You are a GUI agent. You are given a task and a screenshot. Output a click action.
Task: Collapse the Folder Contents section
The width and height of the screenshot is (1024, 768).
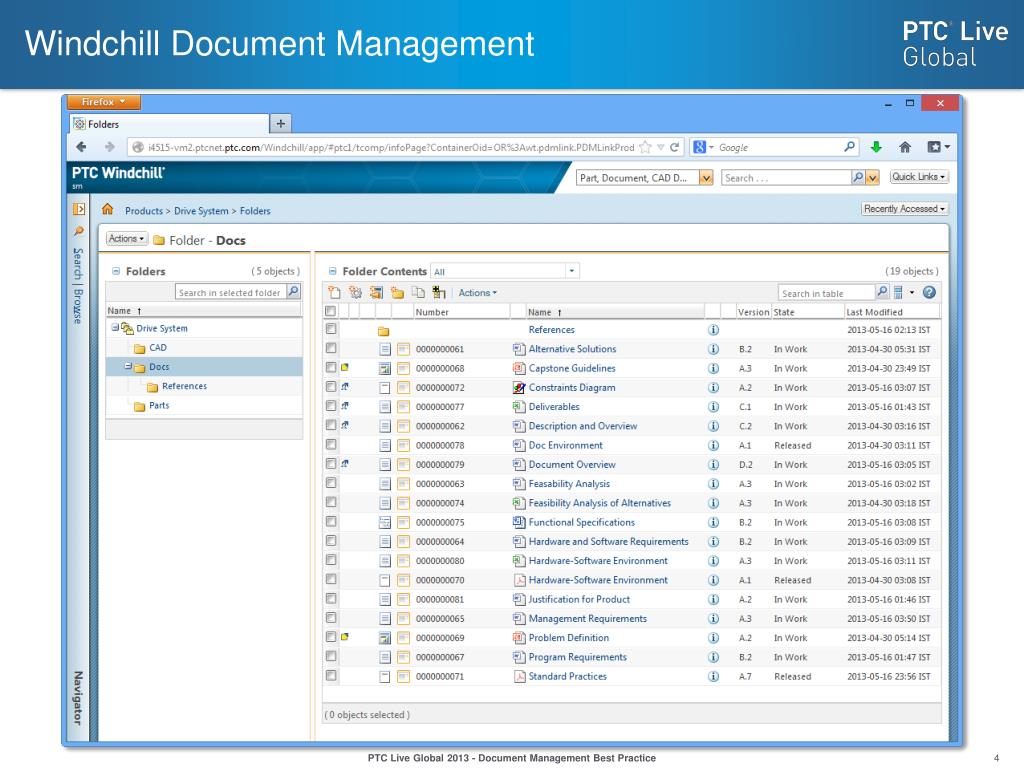click(332, 271)
